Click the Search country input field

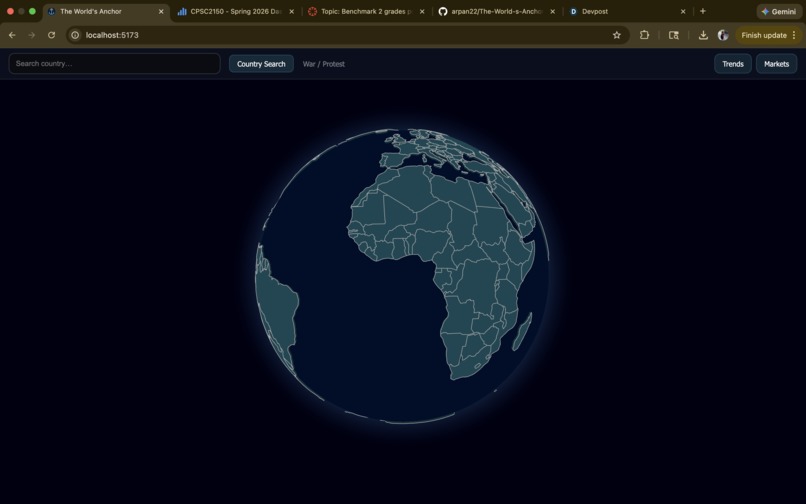click(x=114, y=64)
